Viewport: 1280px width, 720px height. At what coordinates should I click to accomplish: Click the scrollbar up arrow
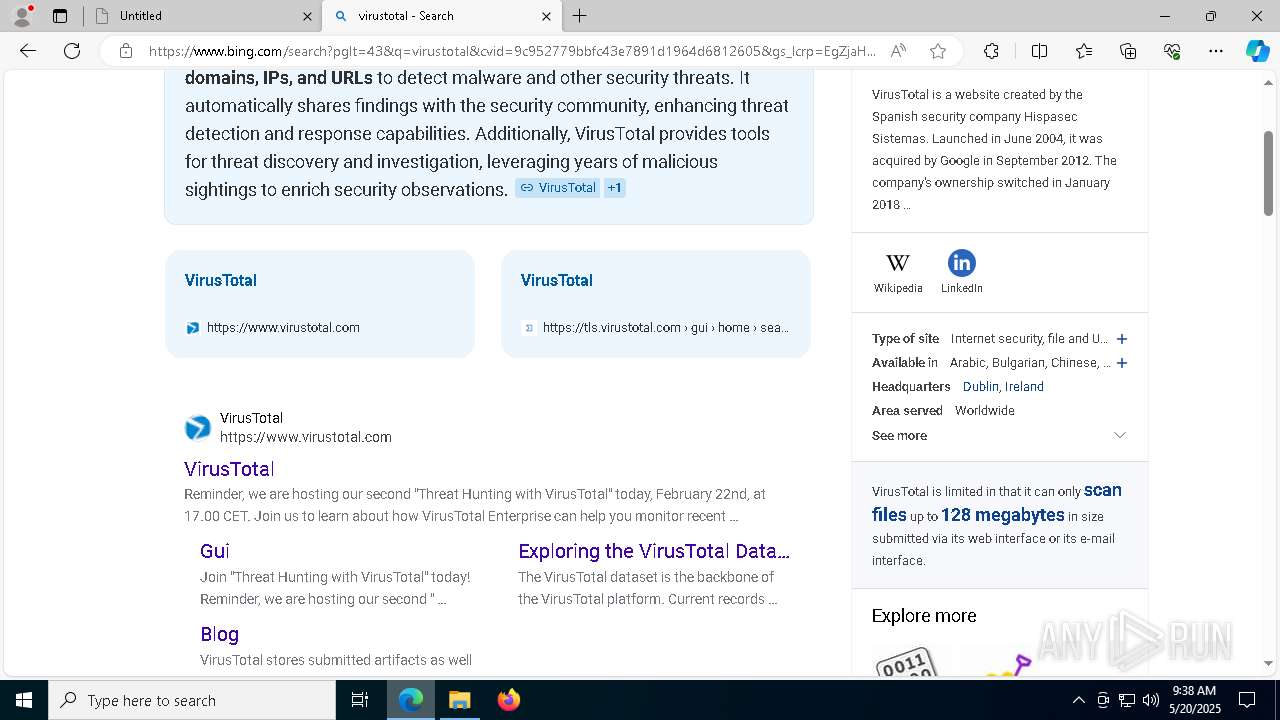pos(1268,83)
